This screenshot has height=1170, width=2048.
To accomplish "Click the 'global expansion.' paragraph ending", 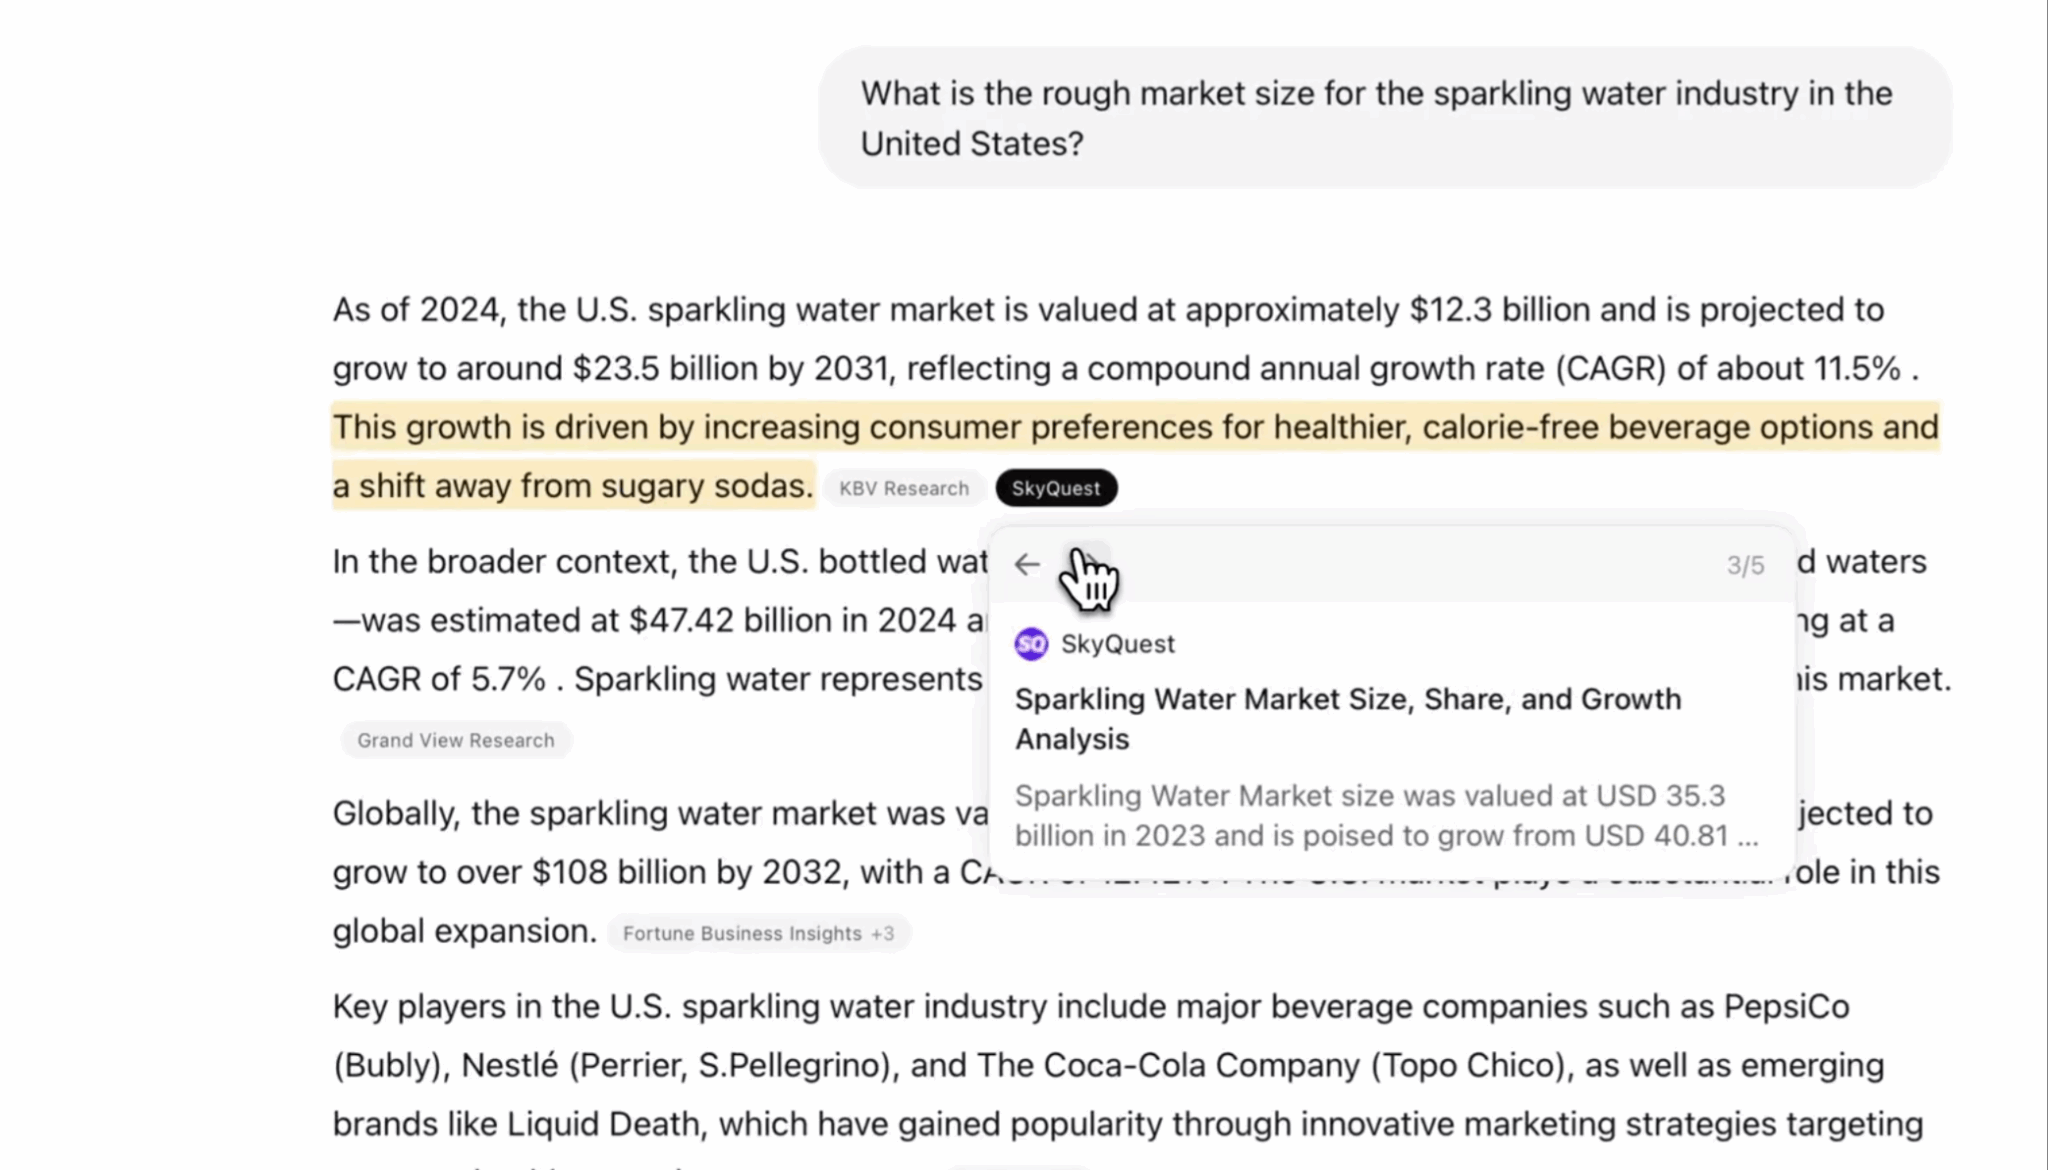I will [x=464, y=931].
